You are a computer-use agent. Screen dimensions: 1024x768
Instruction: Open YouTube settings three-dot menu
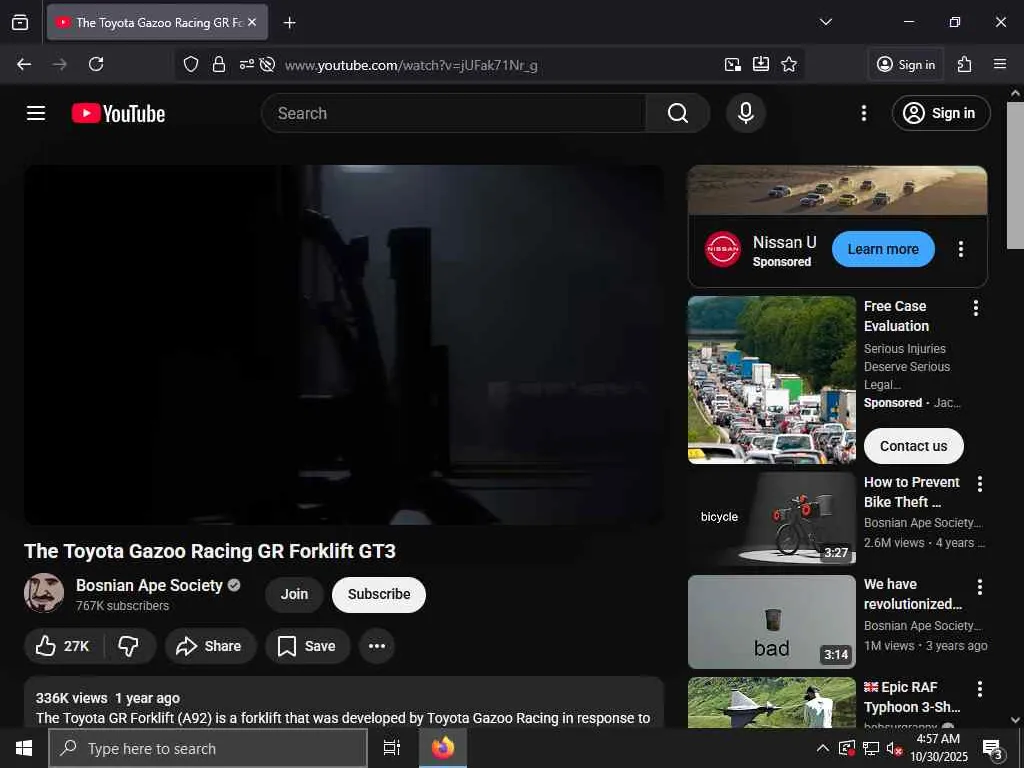tap(863, 113)
